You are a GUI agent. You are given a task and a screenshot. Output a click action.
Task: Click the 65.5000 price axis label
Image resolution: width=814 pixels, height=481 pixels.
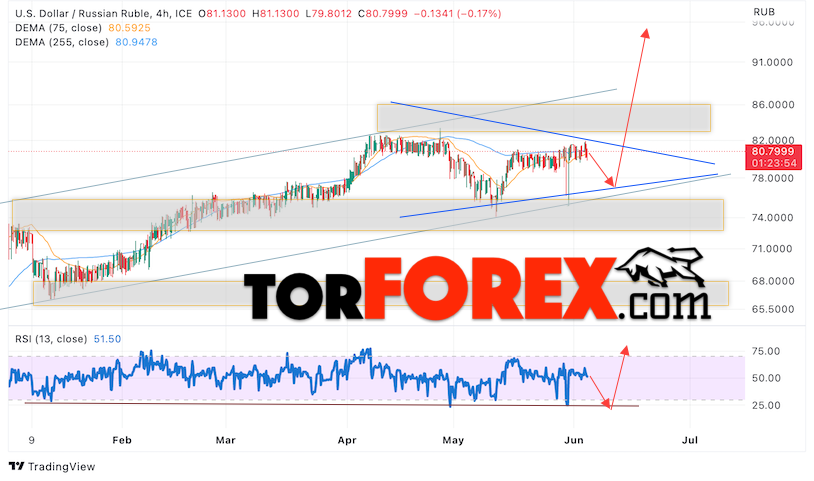coord(773,309)
